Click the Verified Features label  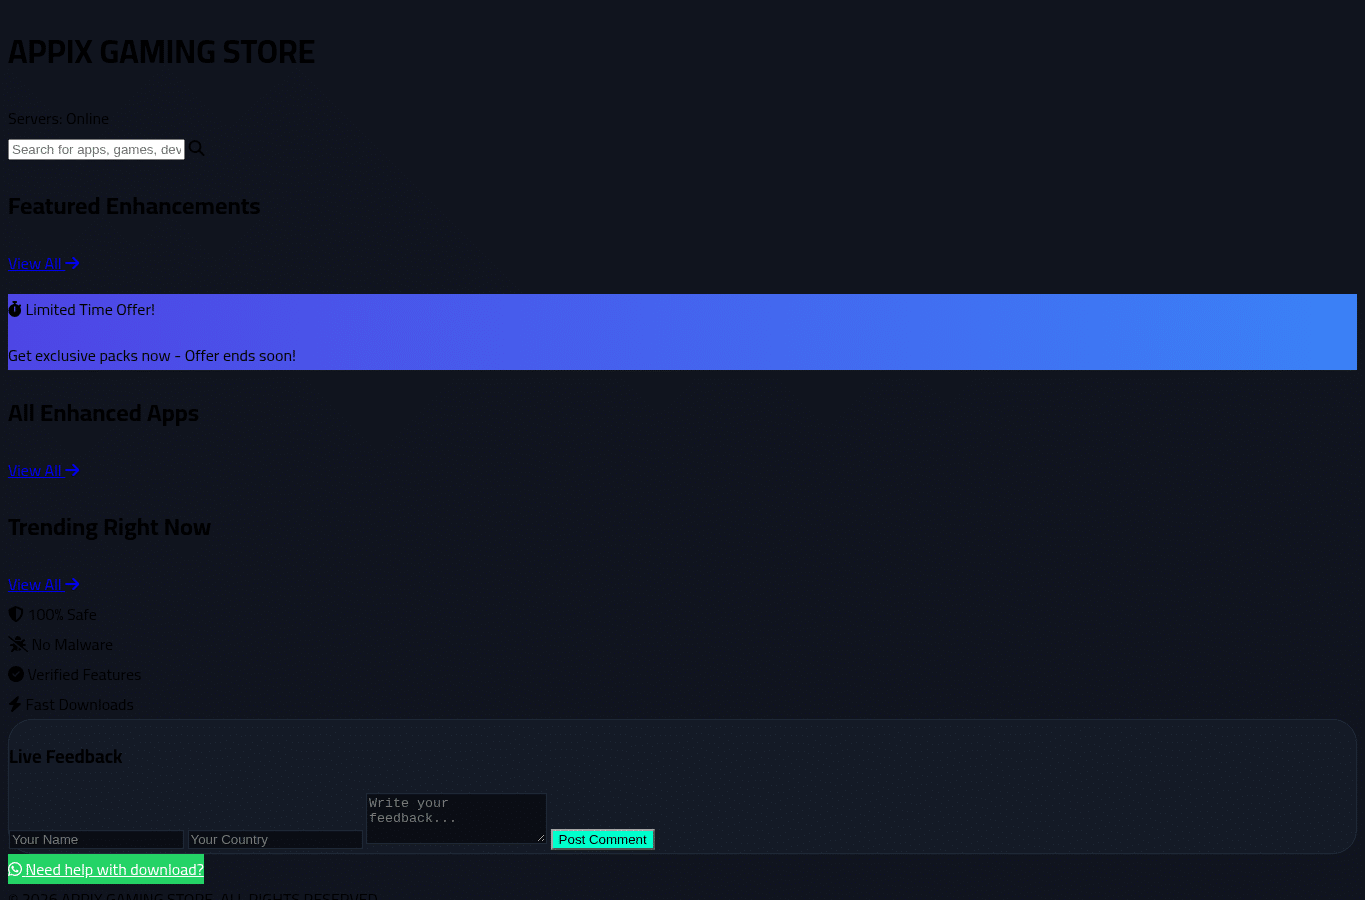[84, 674]
